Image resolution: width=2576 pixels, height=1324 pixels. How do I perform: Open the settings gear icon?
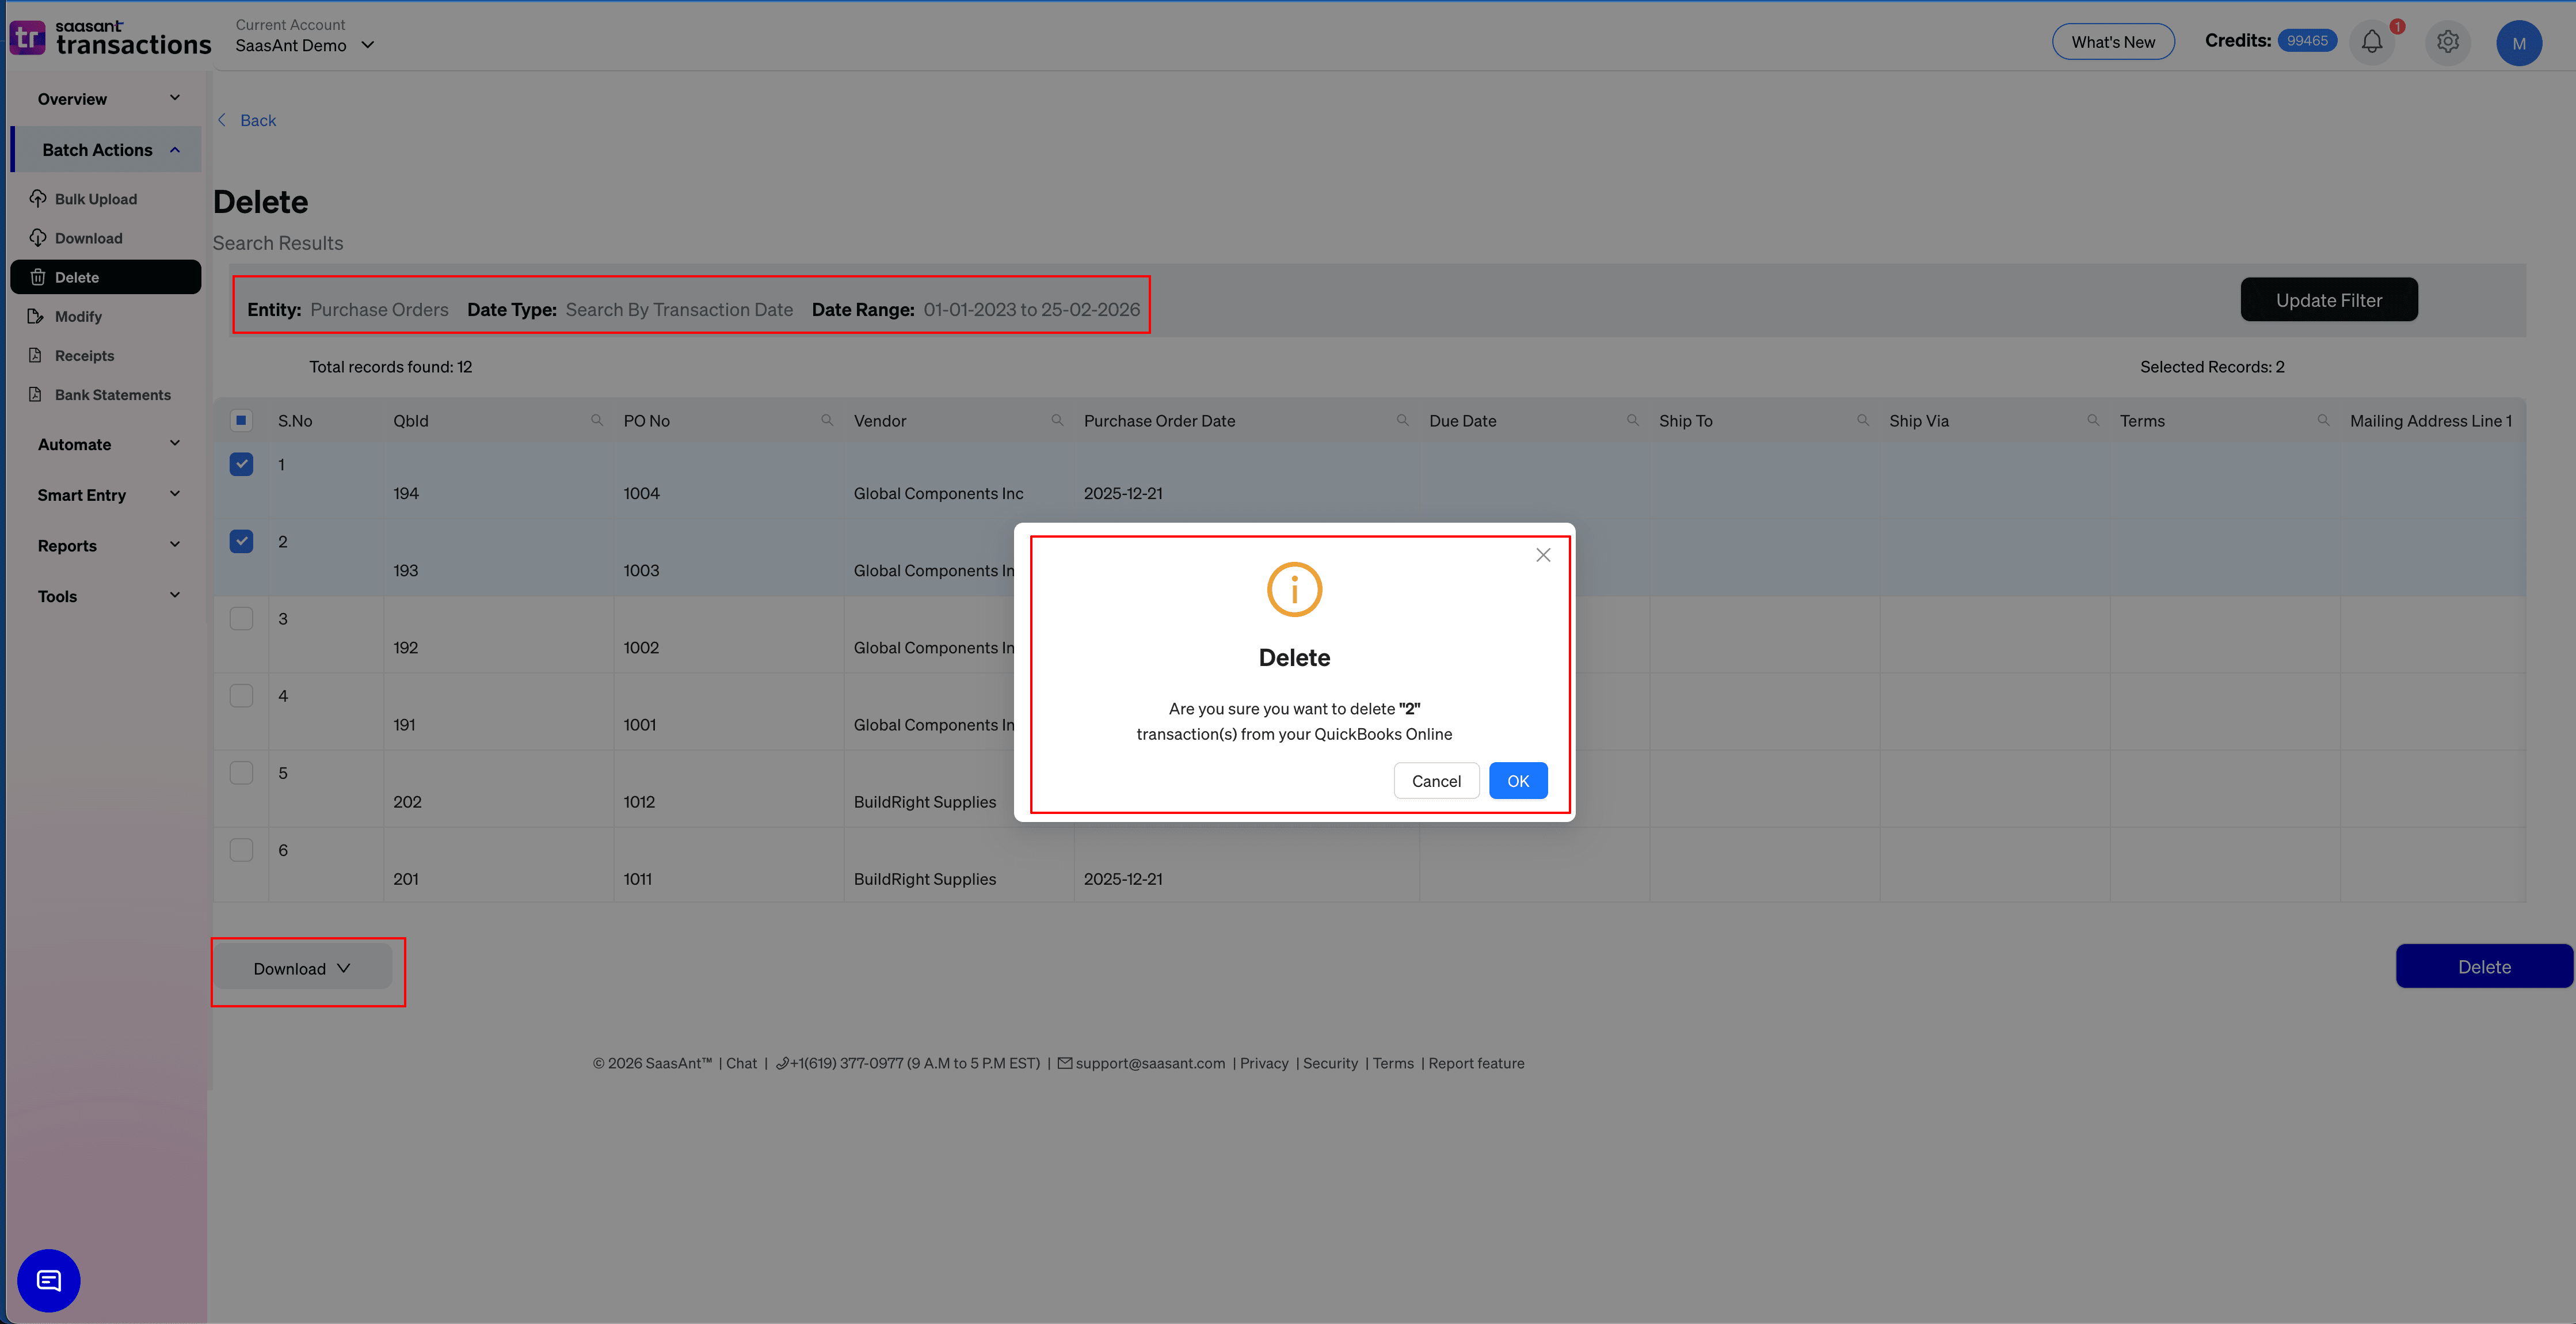pos(2448,41)
